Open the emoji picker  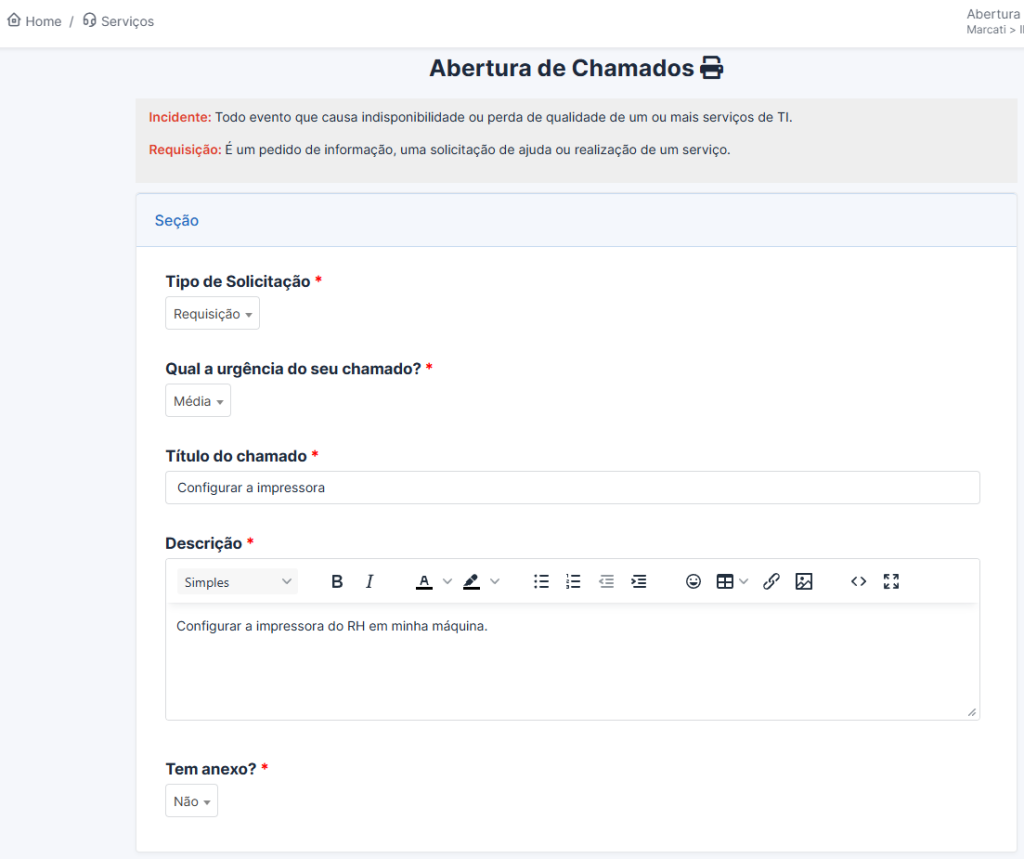(x=693, y=582)
